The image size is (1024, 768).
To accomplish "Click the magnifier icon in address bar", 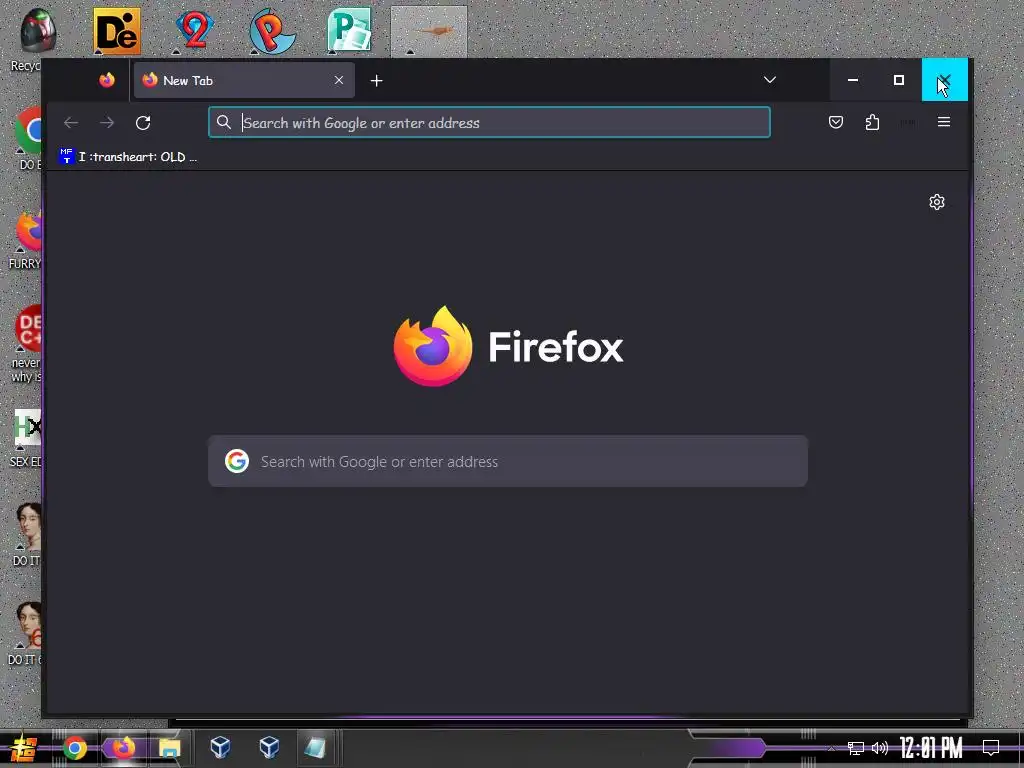I will (x=223, y=122).
